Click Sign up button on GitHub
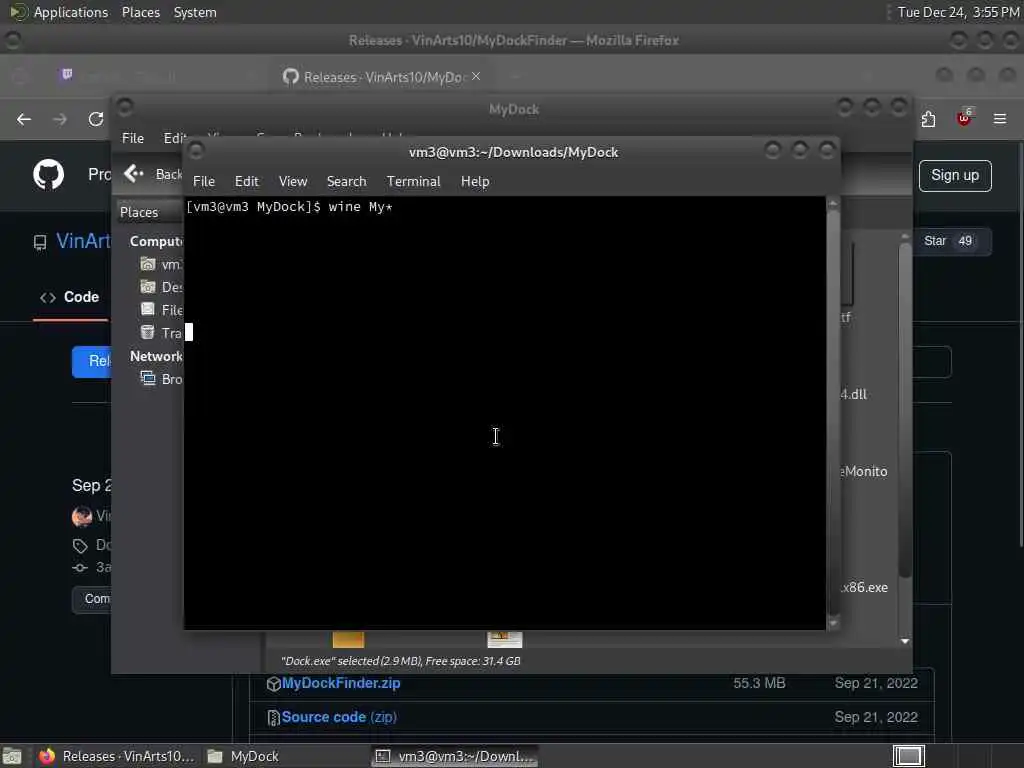The width and height of the screenshot is (1024, 768). pos(955,176)
